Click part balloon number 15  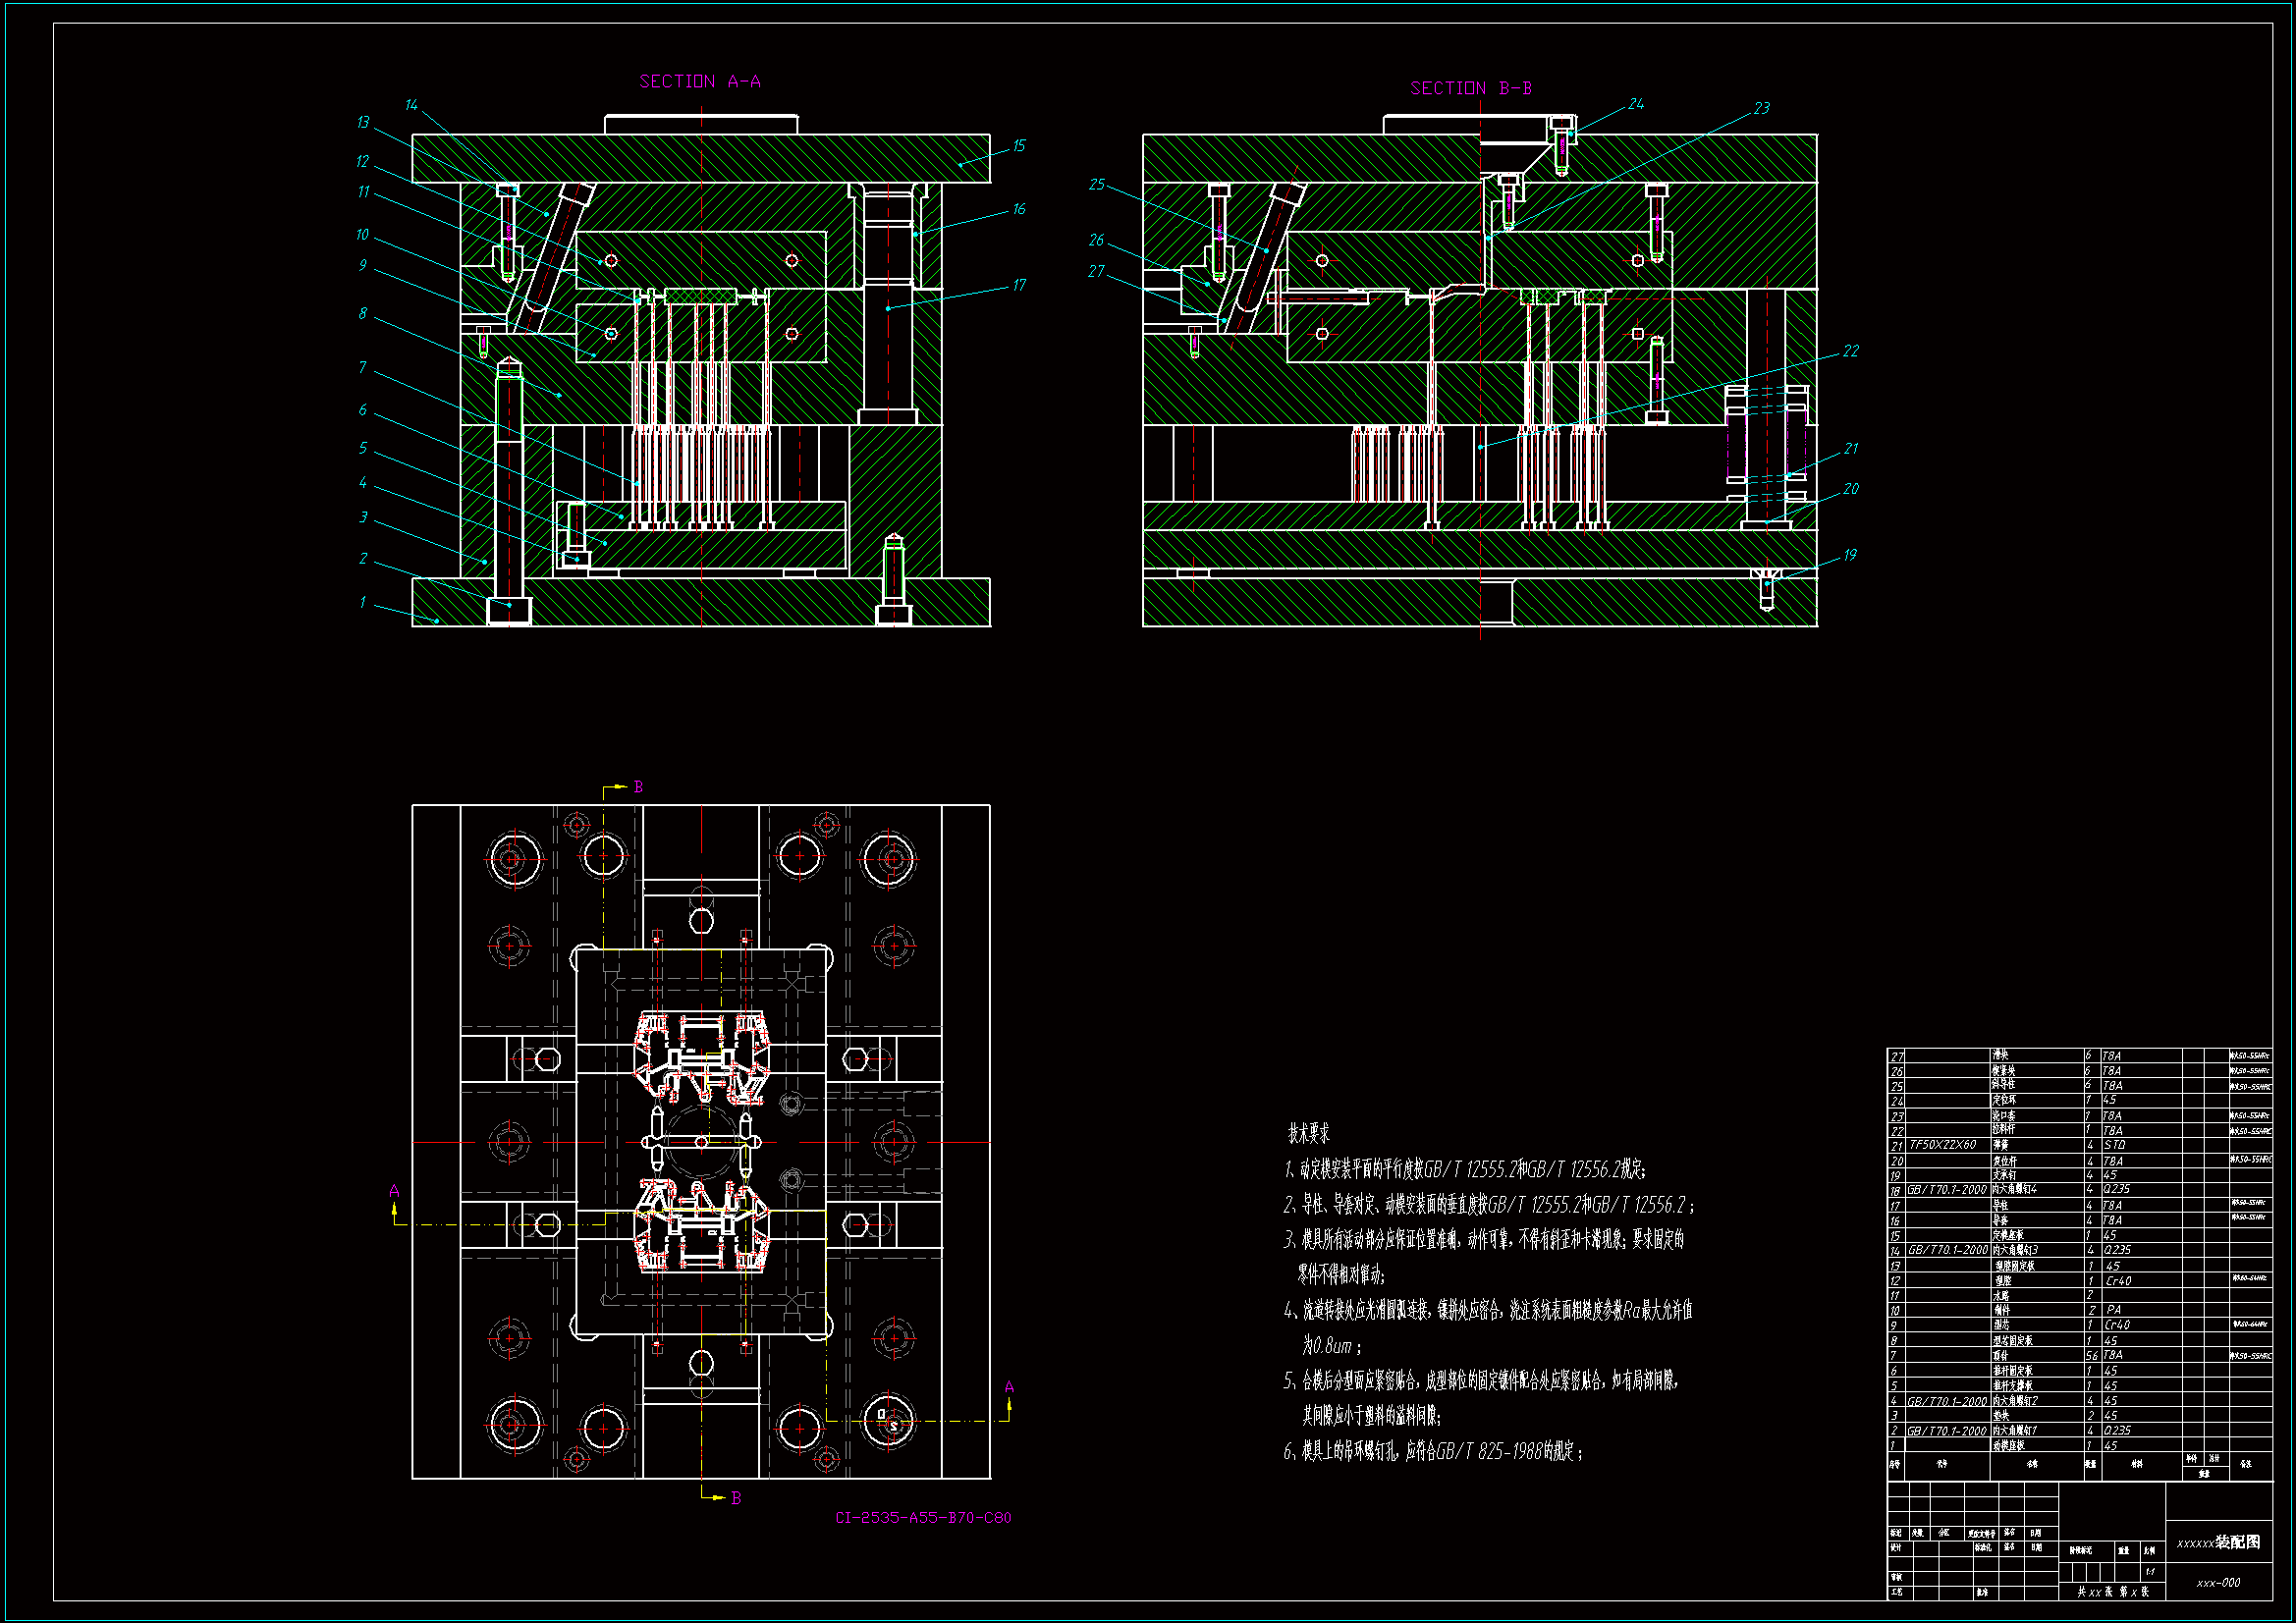1018,146
